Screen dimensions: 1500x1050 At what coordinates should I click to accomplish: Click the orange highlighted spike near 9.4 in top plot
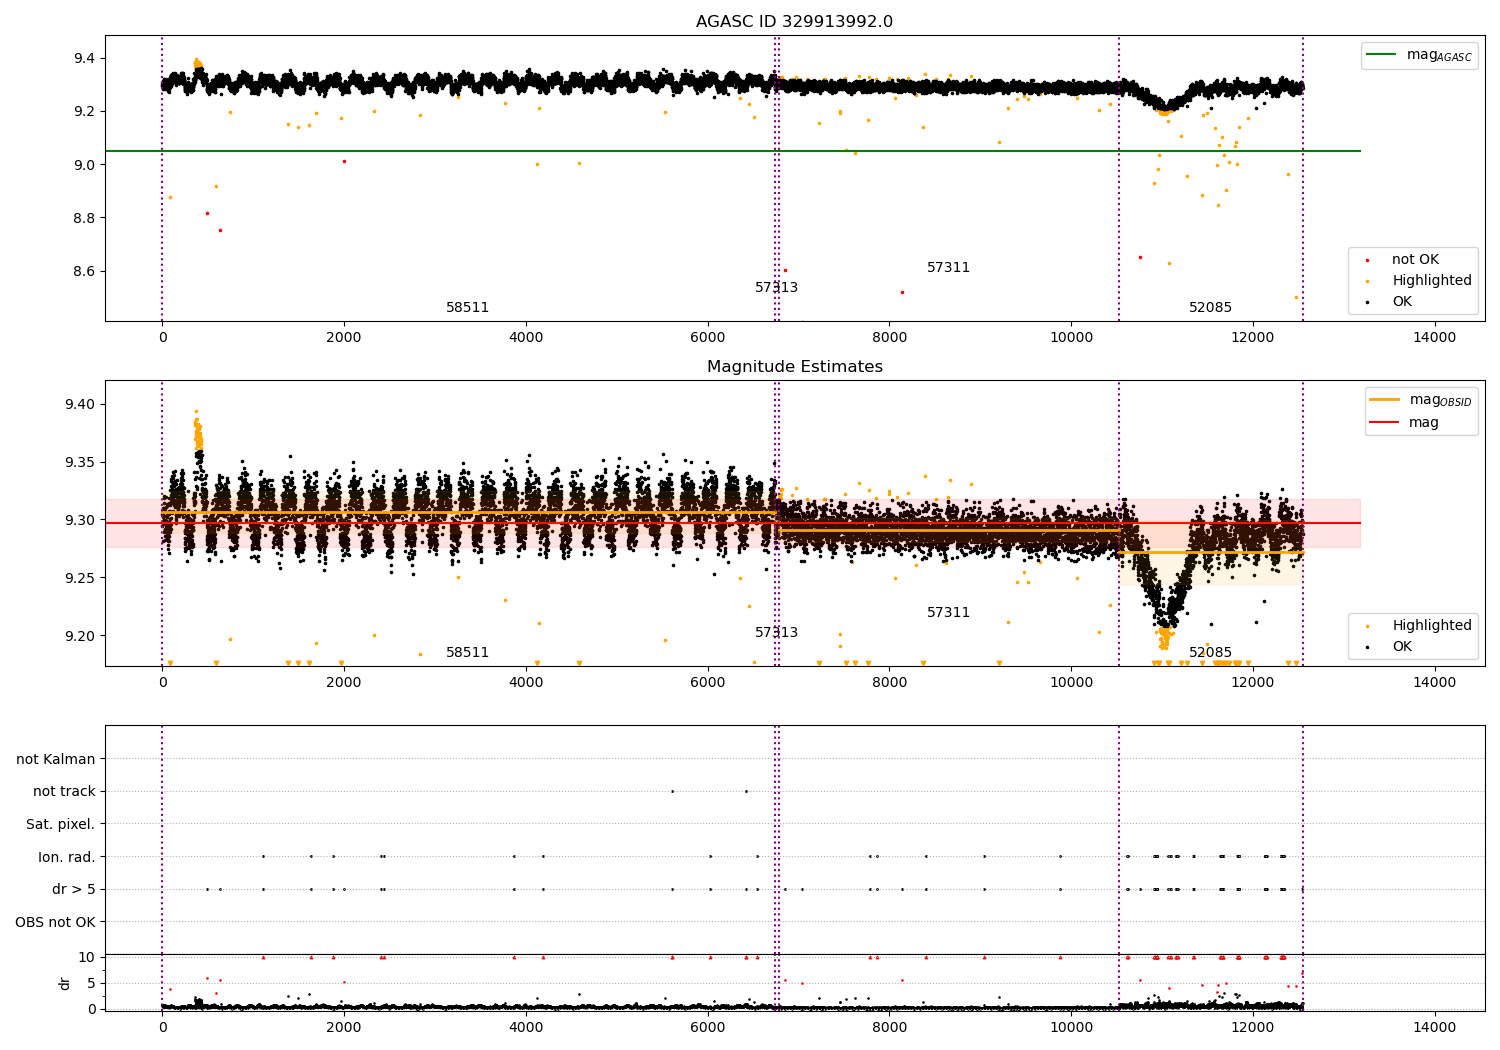tap(198, 65)
